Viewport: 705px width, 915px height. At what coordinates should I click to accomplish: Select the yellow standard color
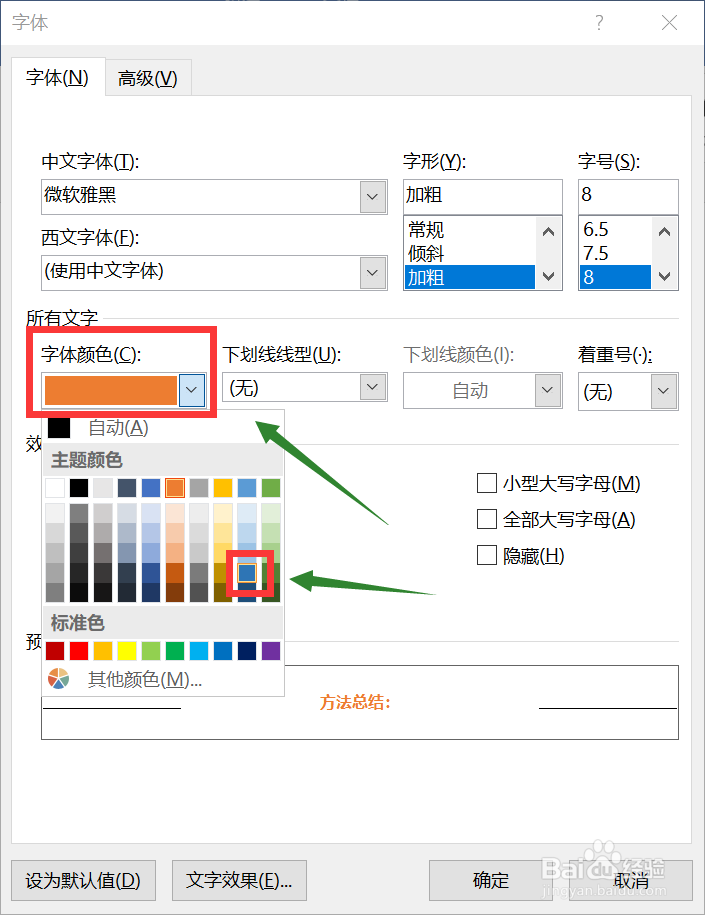pyautogui.click(x=127, y=651)
